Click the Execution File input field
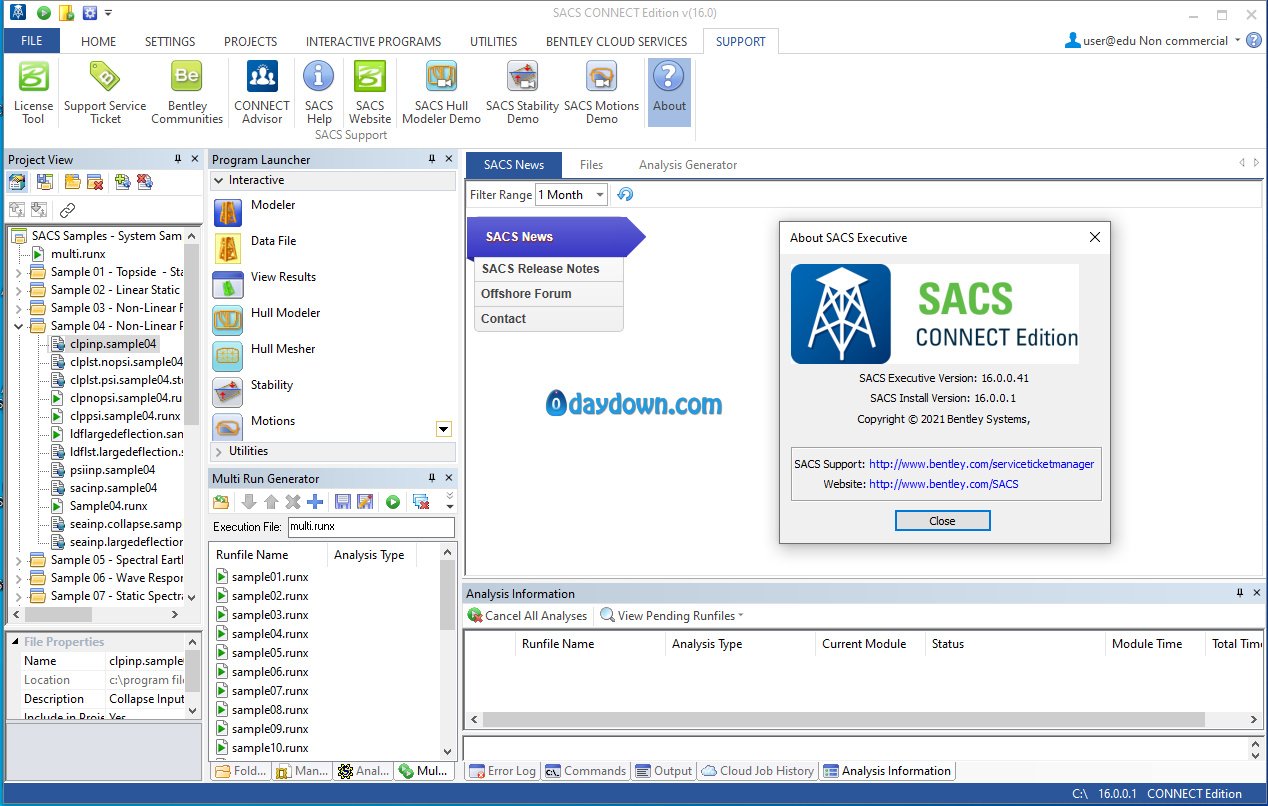The image size is (1268, 806). pos(371,527)
